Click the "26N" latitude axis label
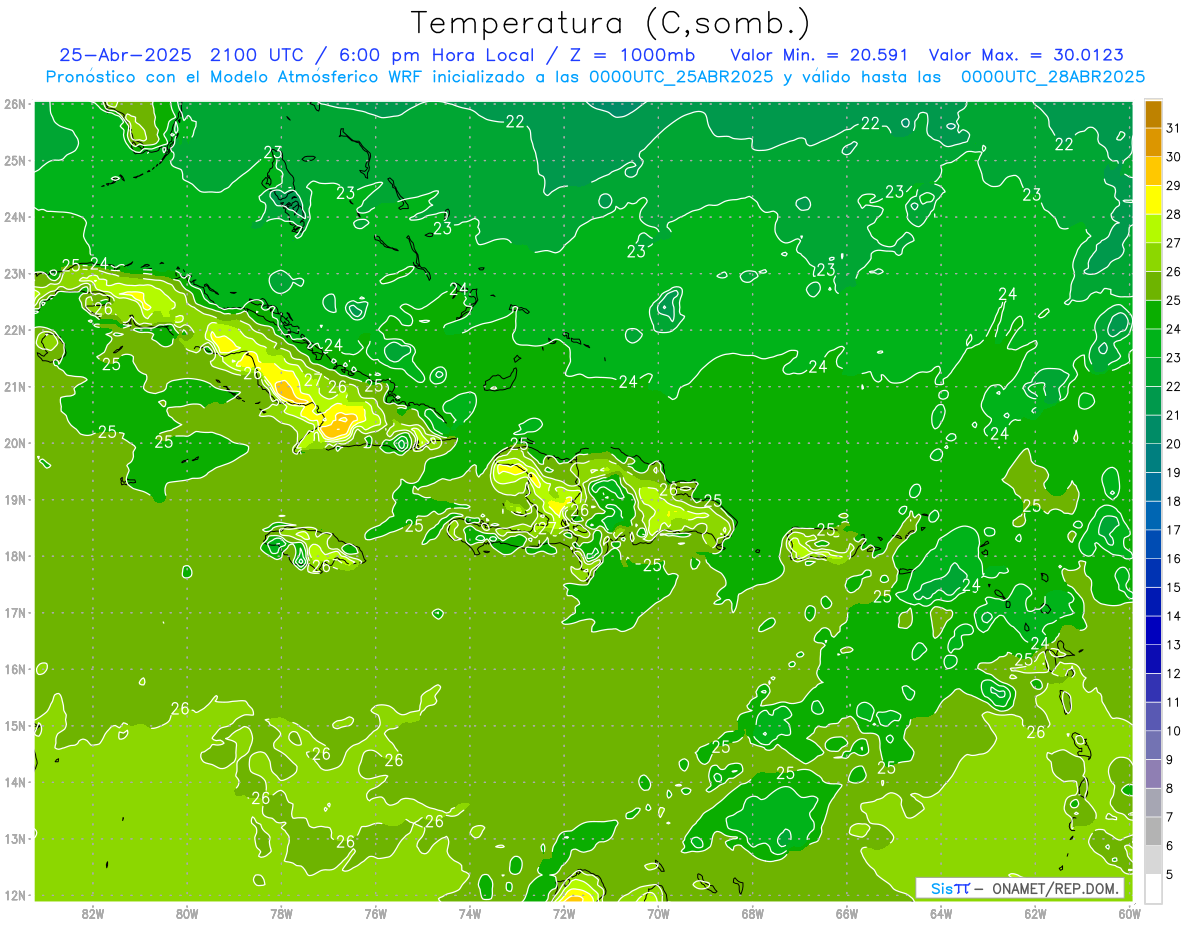1200x927 pixels. [14, 104]
